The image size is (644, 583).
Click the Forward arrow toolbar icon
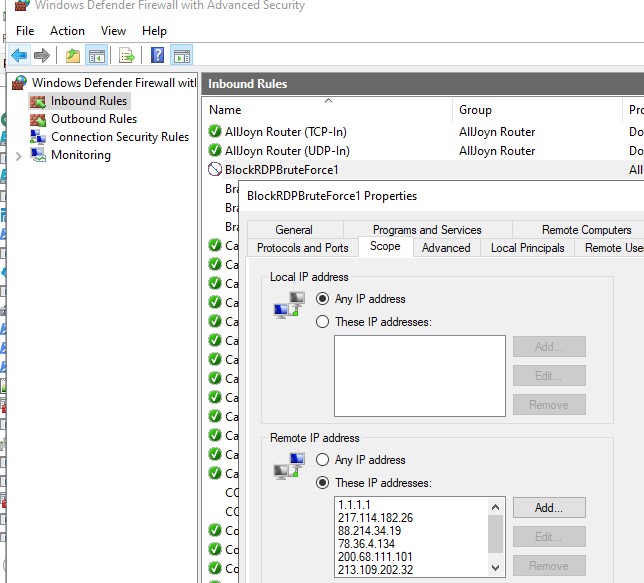(x=41, y=55)
